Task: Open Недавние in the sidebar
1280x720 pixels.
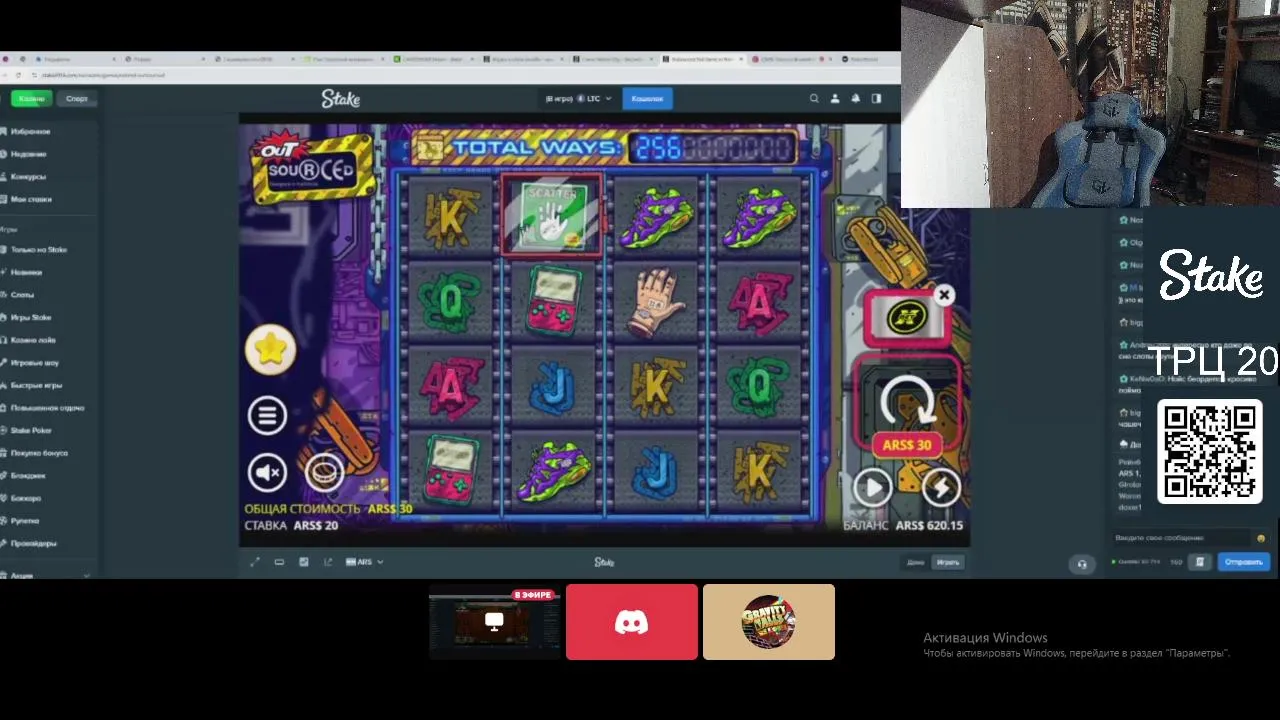Action: 28,154
